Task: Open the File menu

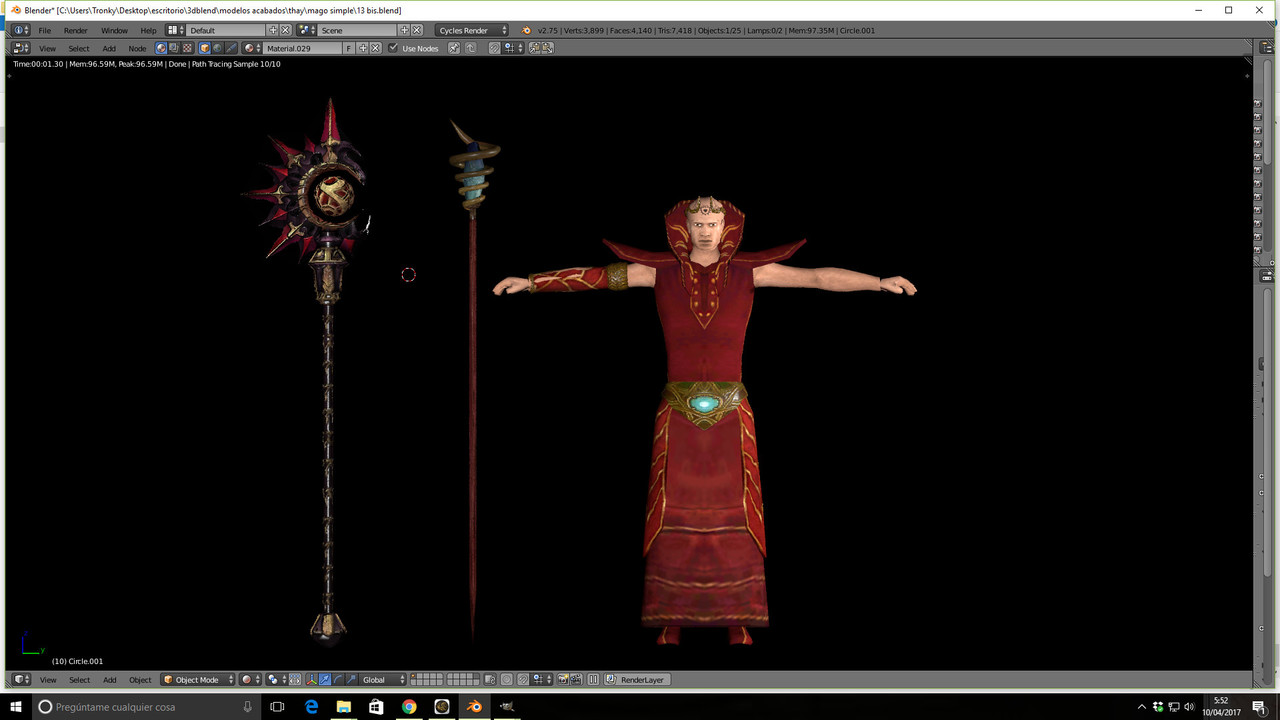Action: 45,30
